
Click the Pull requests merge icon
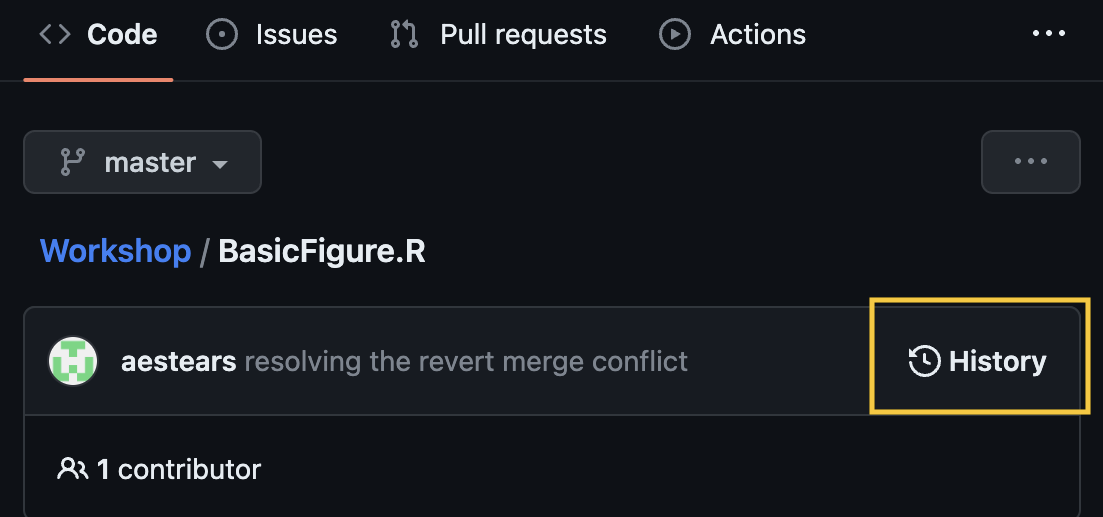click(404, 35)
